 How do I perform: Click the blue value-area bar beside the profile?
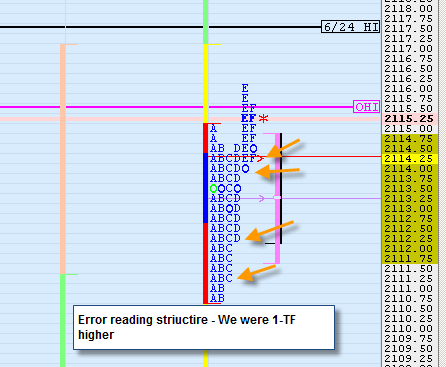coord(206,188)
